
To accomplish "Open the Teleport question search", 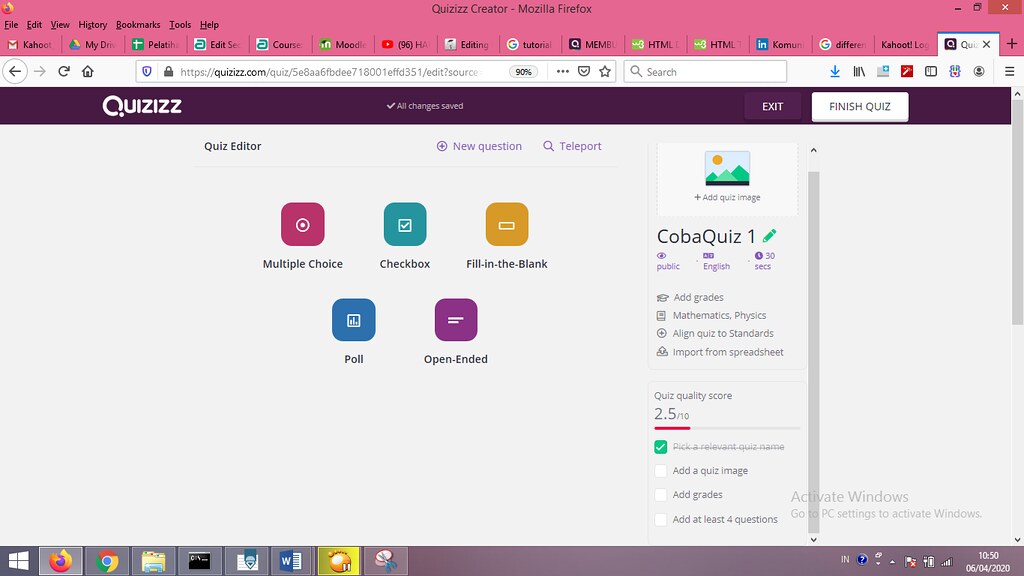I will click(572, 146).
